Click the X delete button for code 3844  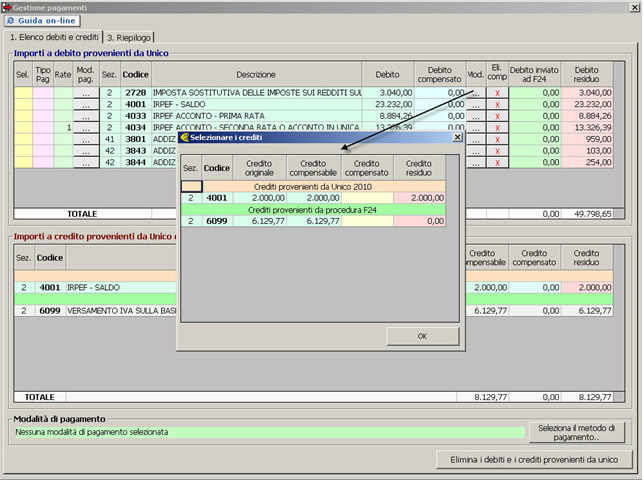[x=497, y=162]
